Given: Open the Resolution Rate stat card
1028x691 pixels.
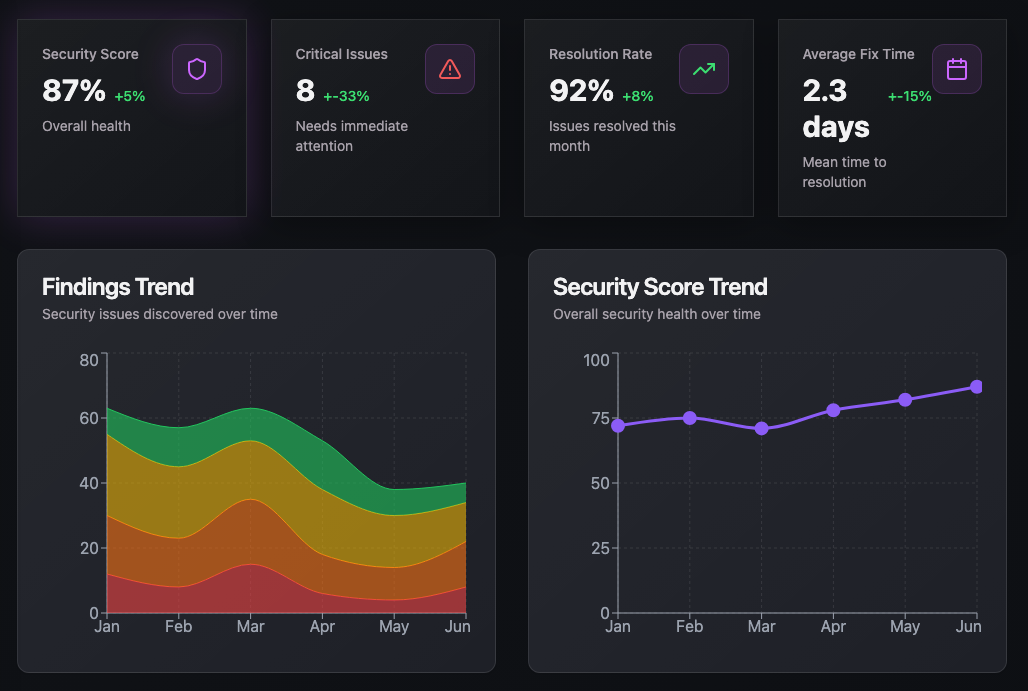Looking at the screenshot, I should 638,117.
